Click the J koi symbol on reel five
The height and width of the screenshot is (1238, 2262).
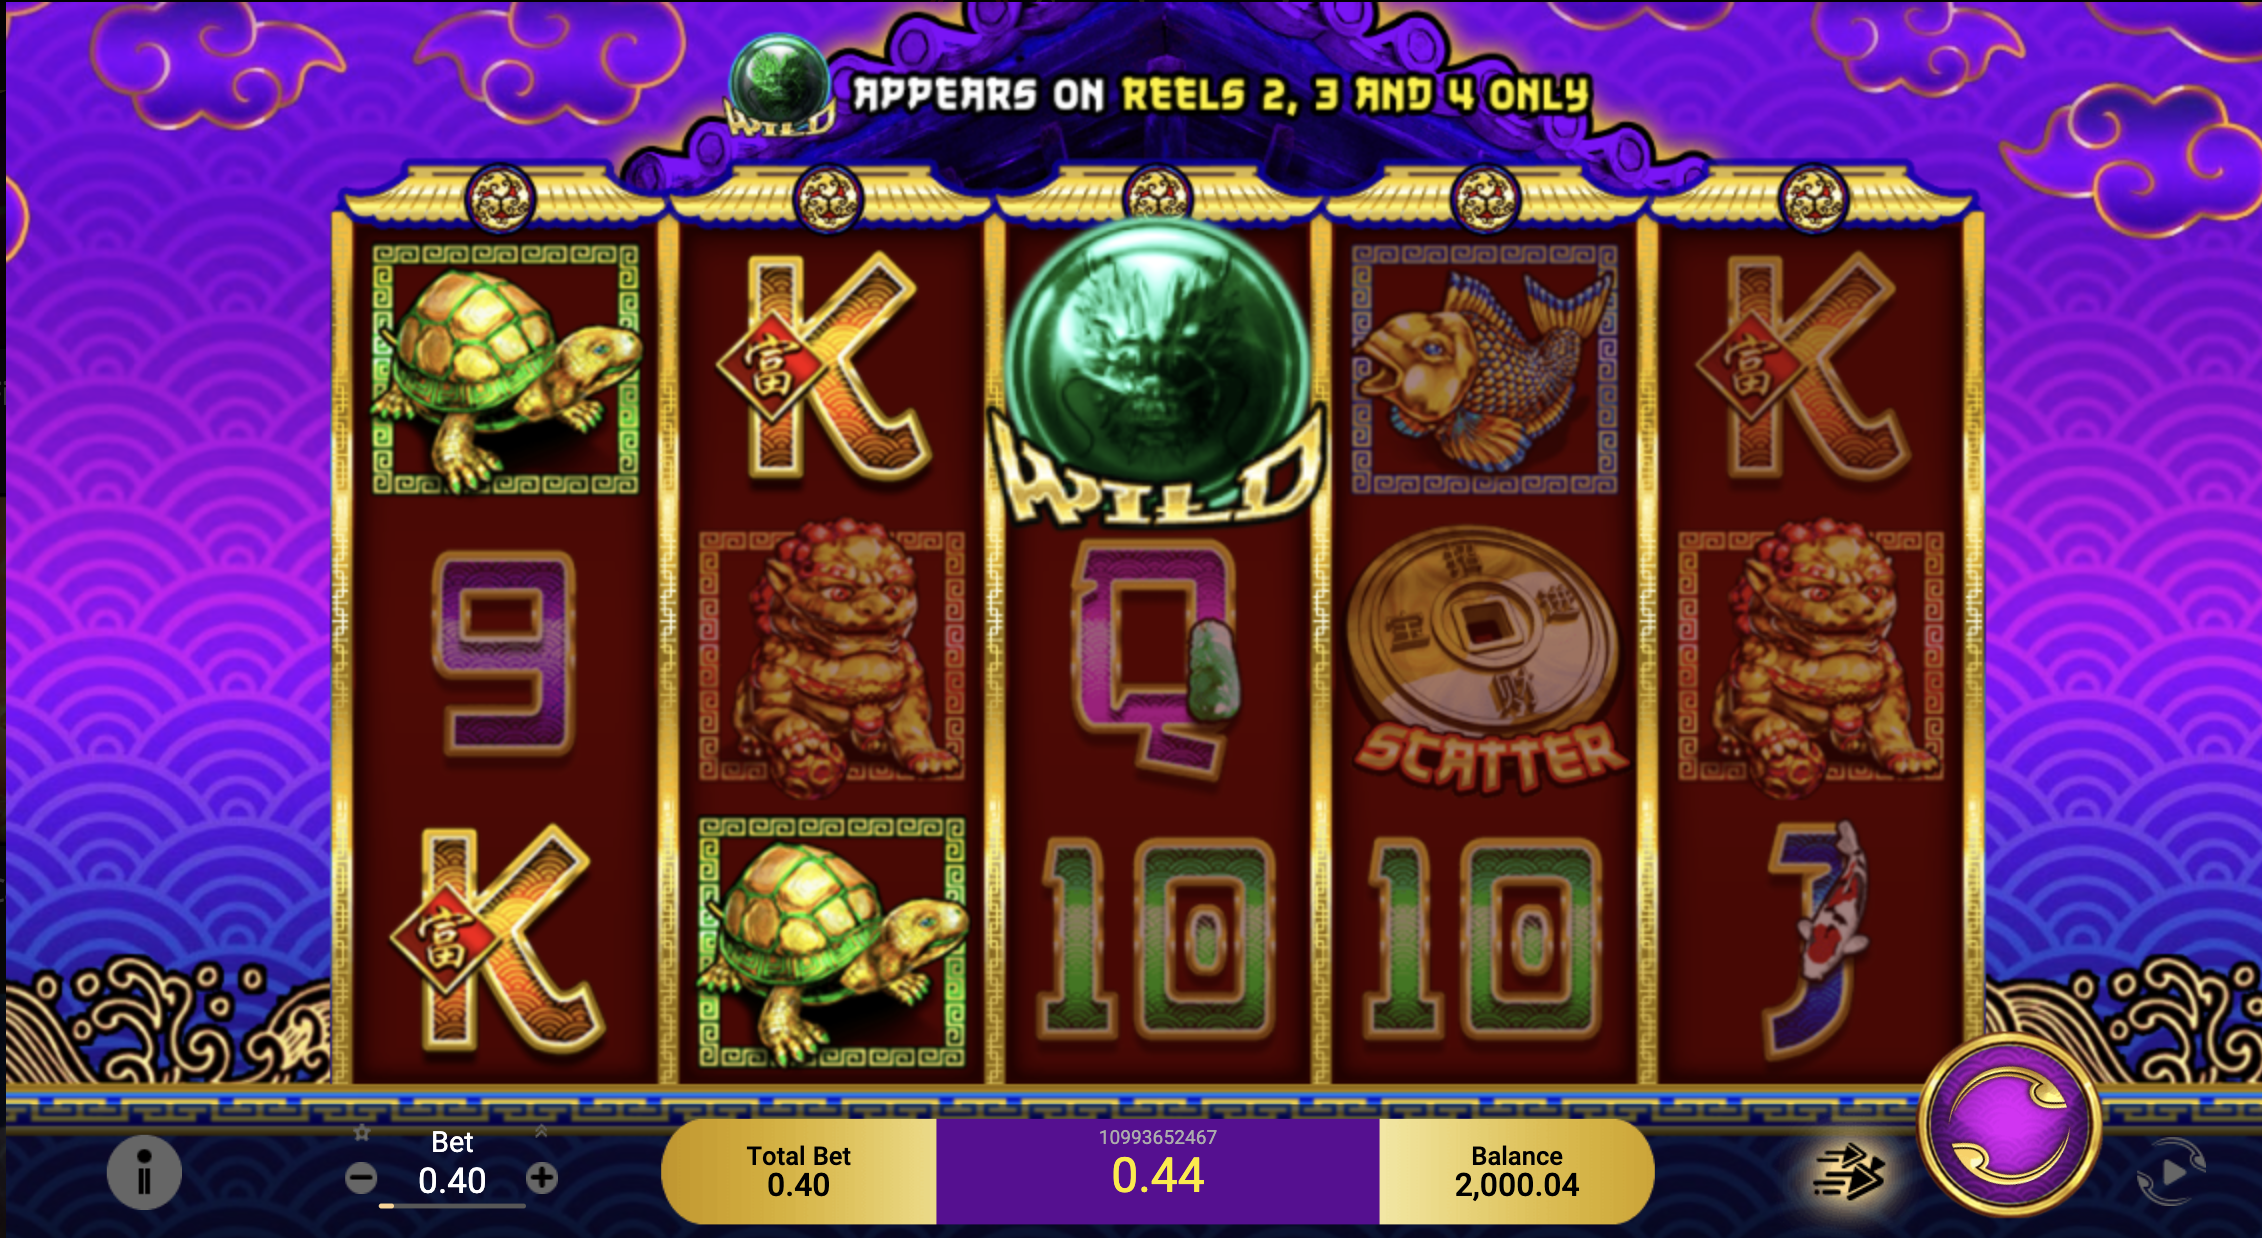click(x=1818, y=940)
